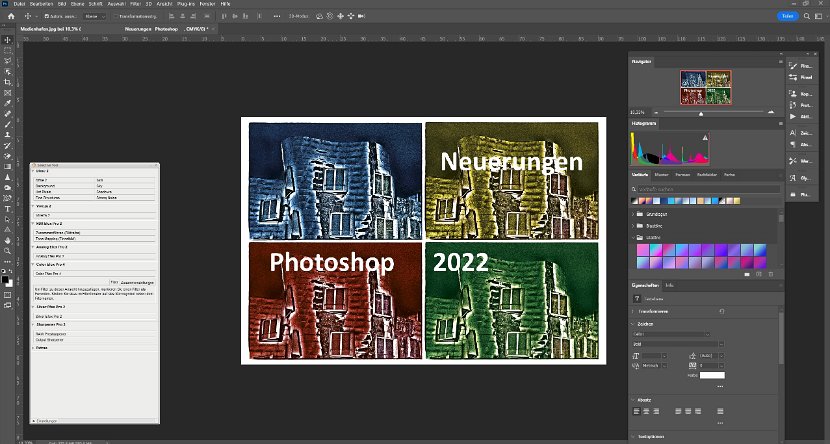Click the Navigator preview thumbnail

706,87
